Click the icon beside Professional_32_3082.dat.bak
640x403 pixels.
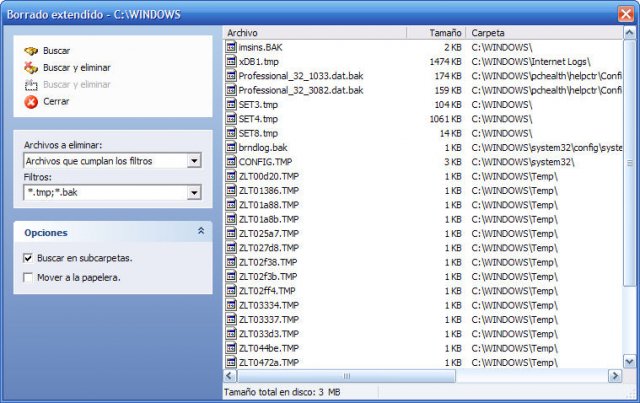click(231, 90)
